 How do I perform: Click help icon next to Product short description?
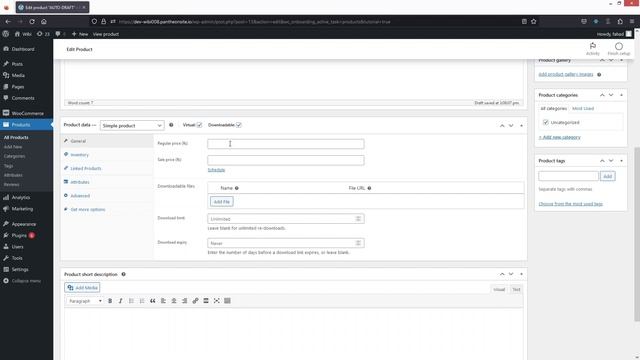[123, 274]
